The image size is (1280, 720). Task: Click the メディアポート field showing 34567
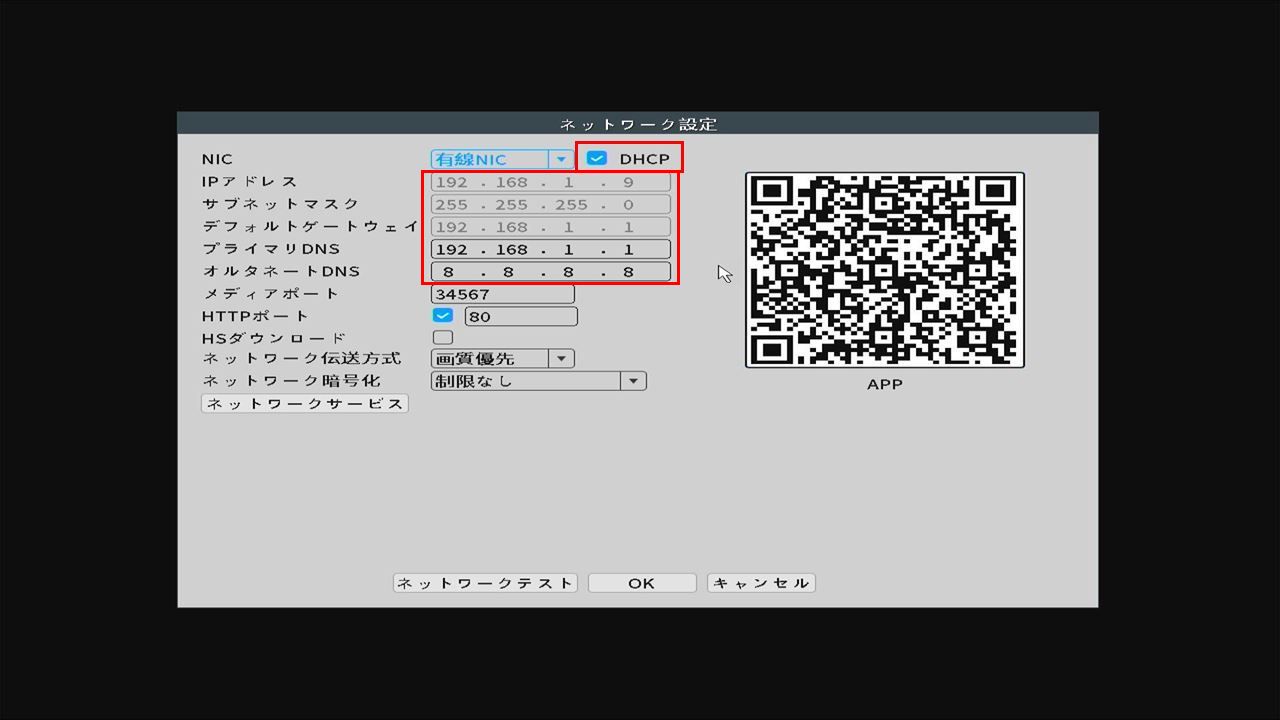point(502,294)
